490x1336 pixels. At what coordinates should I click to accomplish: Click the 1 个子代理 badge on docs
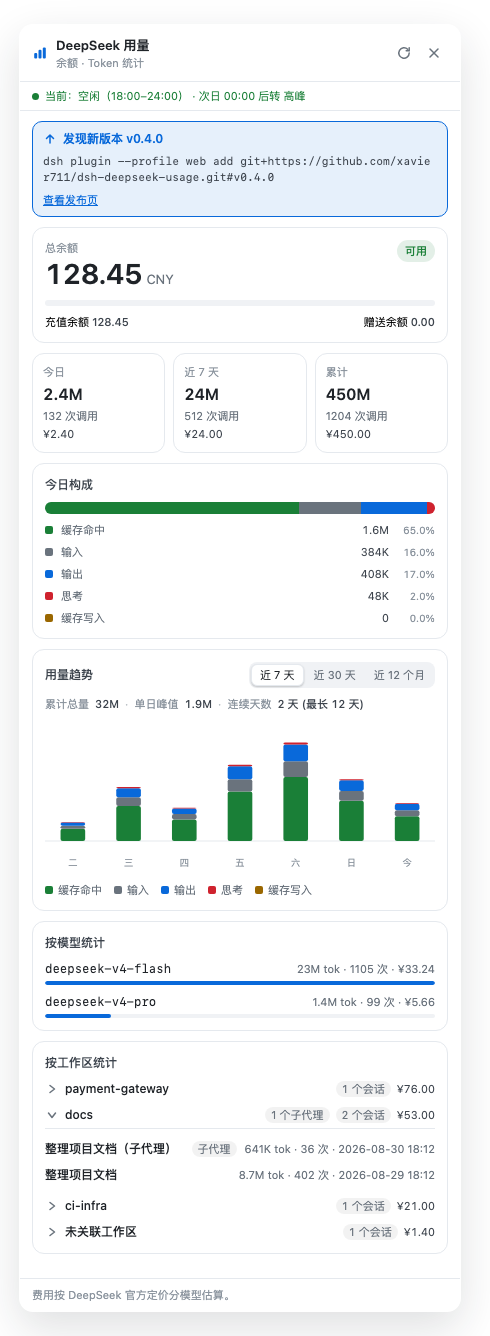click(296, 1115)
